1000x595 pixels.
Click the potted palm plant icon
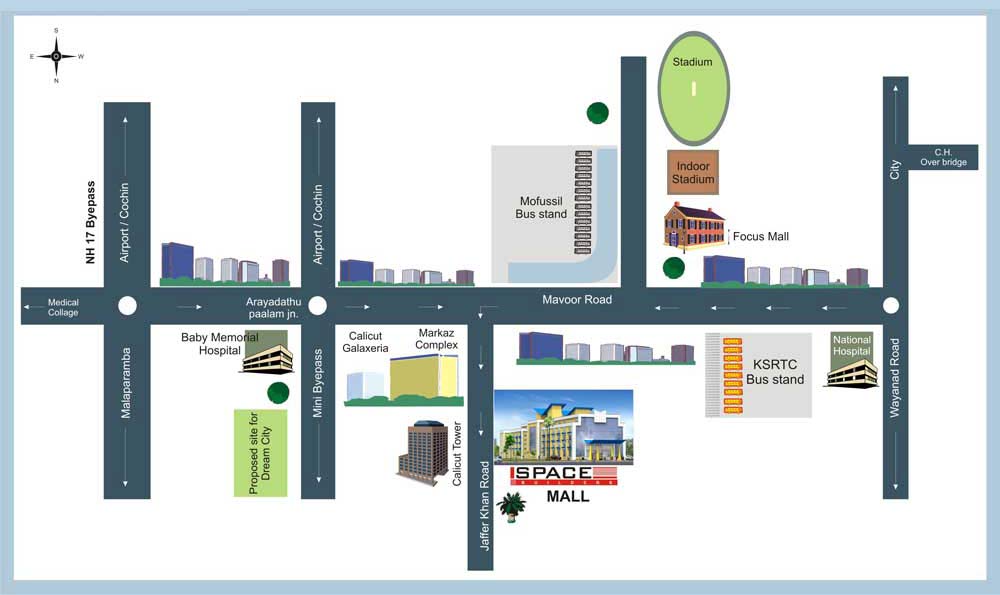coord(511,507)
